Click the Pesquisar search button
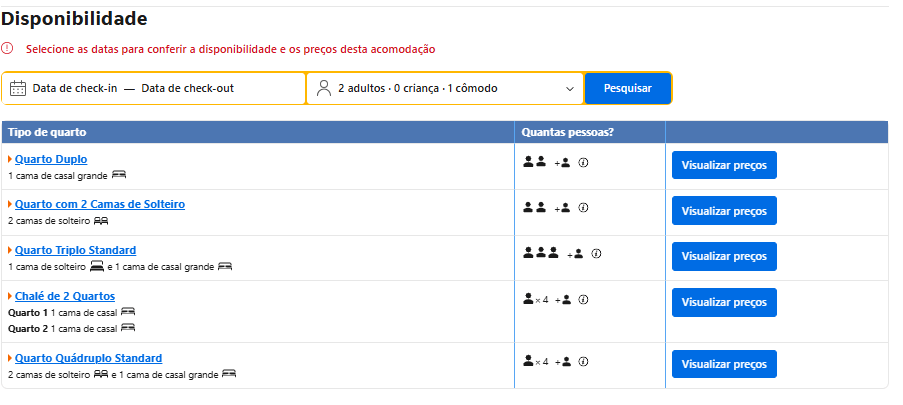This screenshot has height=405, width=903. [628, 88]
